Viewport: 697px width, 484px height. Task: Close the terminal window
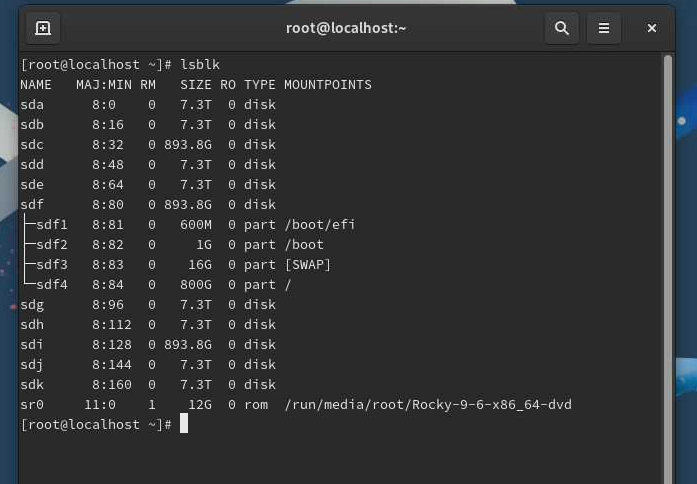click(652, 28)
